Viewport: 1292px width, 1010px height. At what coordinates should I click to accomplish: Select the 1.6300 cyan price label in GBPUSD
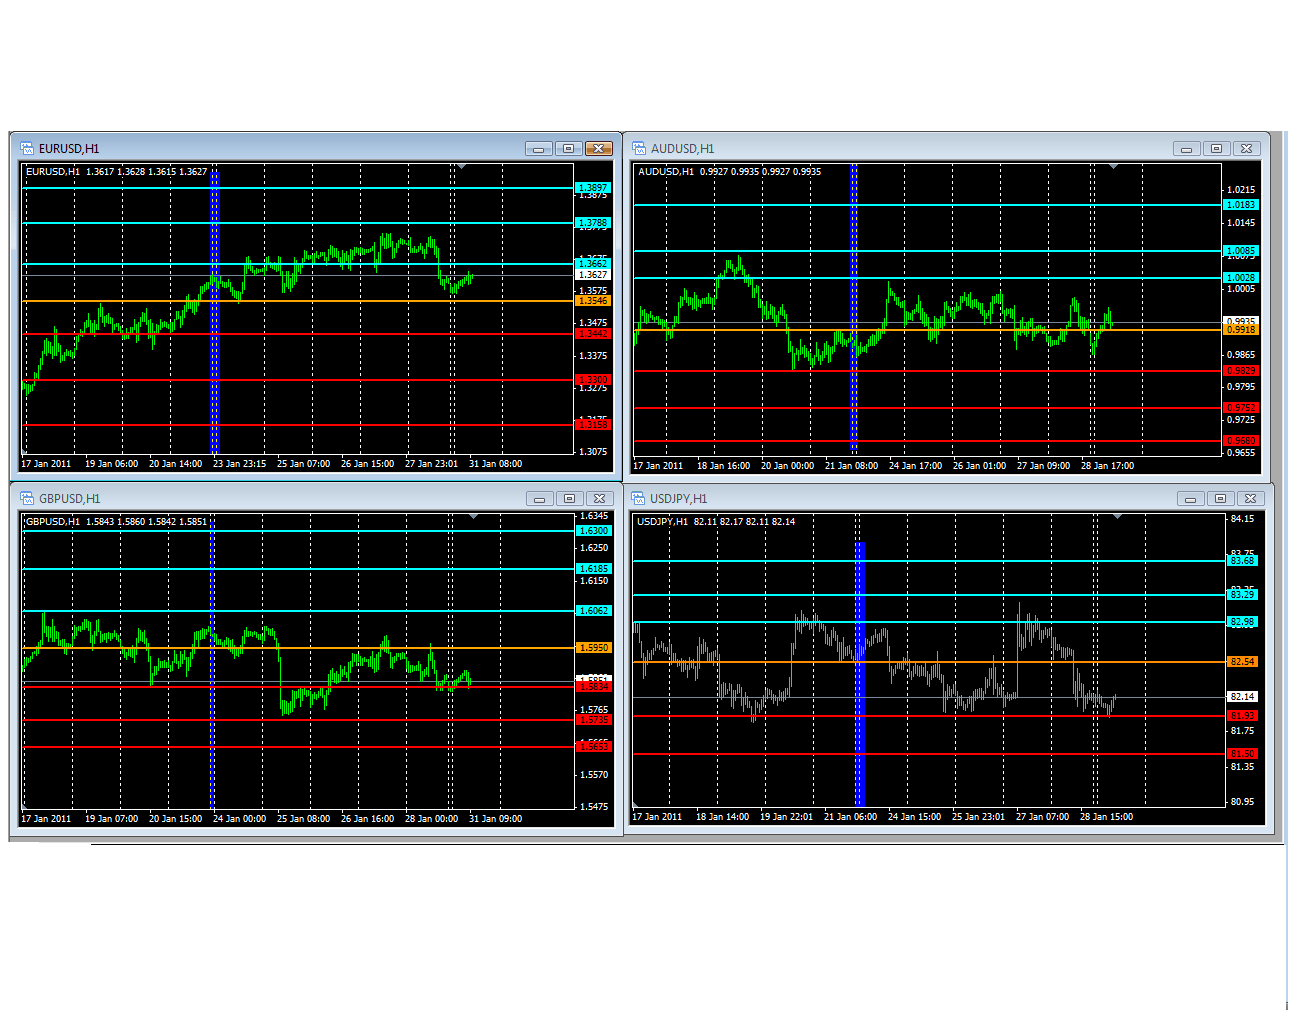(594, 530)
